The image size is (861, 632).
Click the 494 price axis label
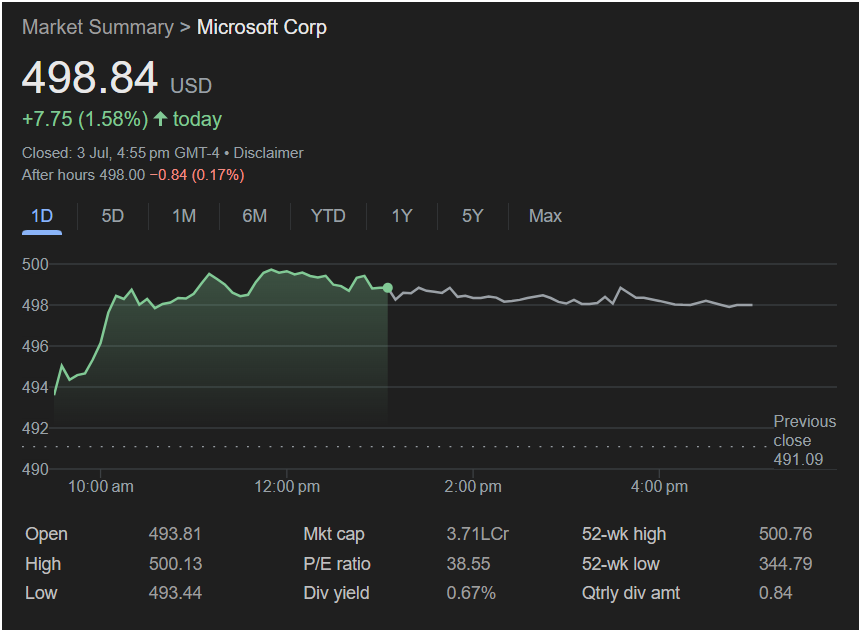coord(35,388)
